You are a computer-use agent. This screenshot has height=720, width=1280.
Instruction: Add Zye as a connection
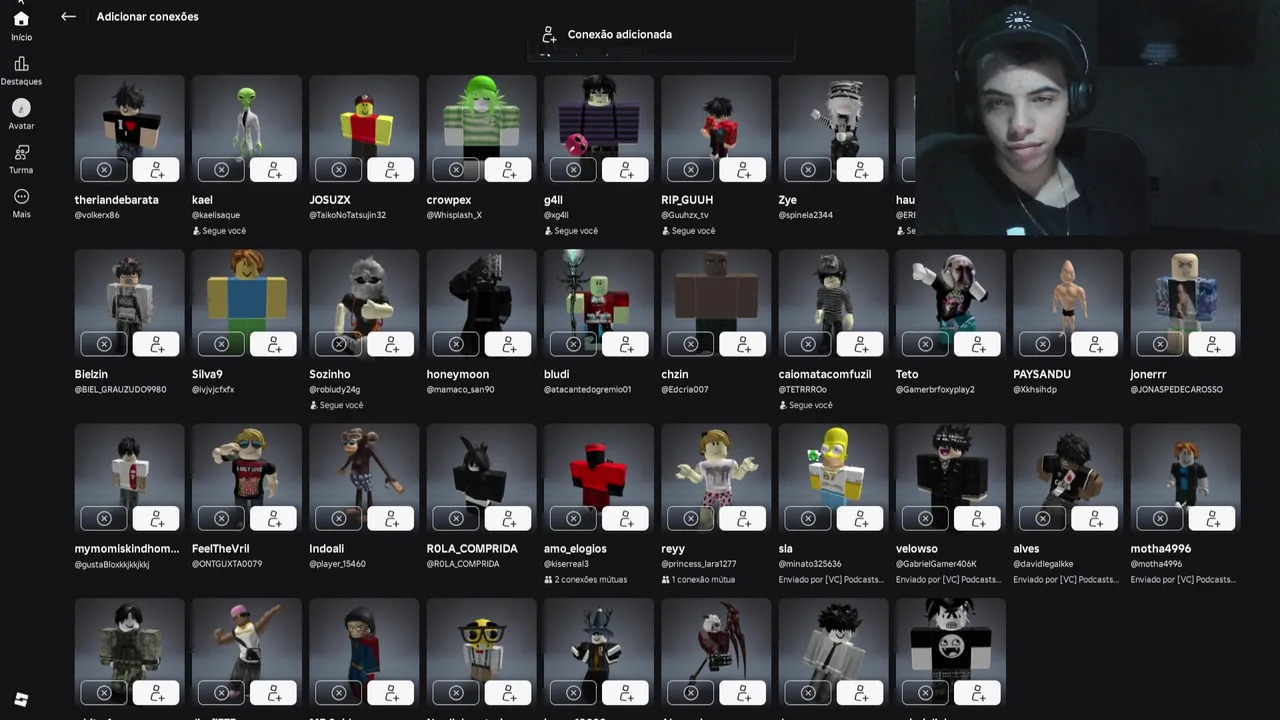[x=860, y=170]
